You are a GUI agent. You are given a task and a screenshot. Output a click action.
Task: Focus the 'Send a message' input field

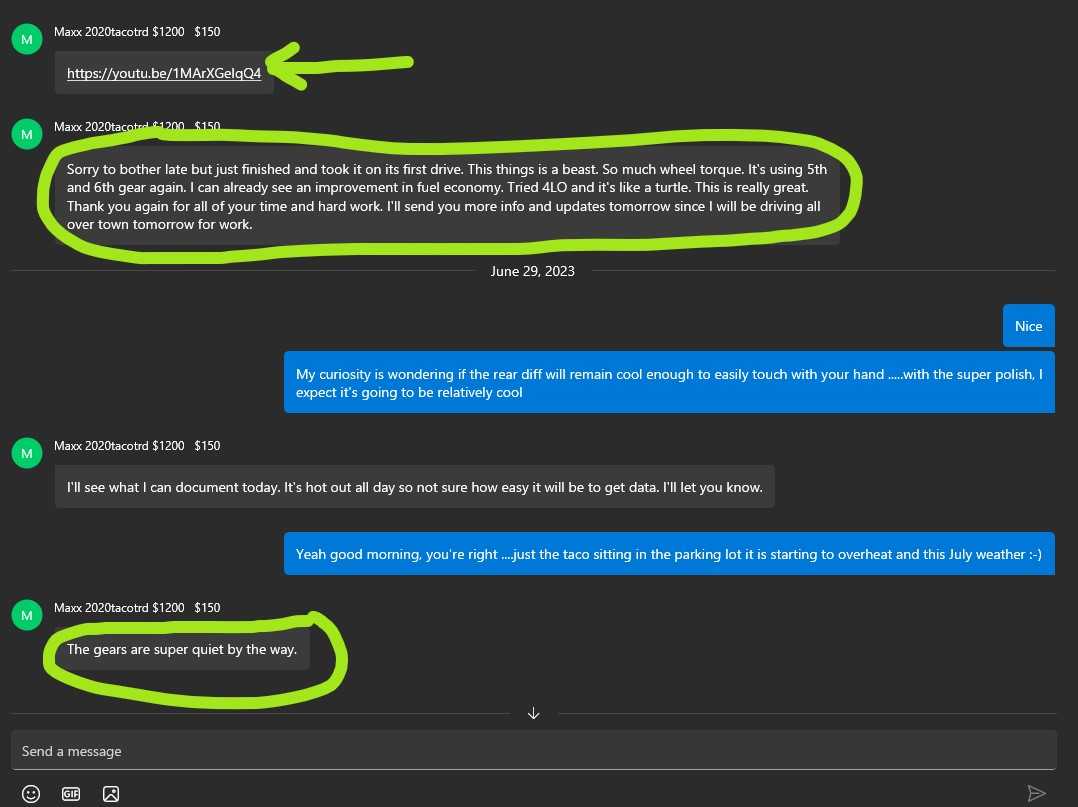click(x=533, y=751)
